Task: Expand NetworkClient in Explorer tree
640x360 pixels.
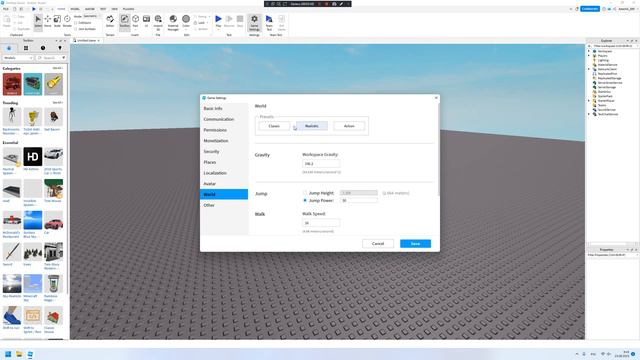Action: click(x=589, y=69)
